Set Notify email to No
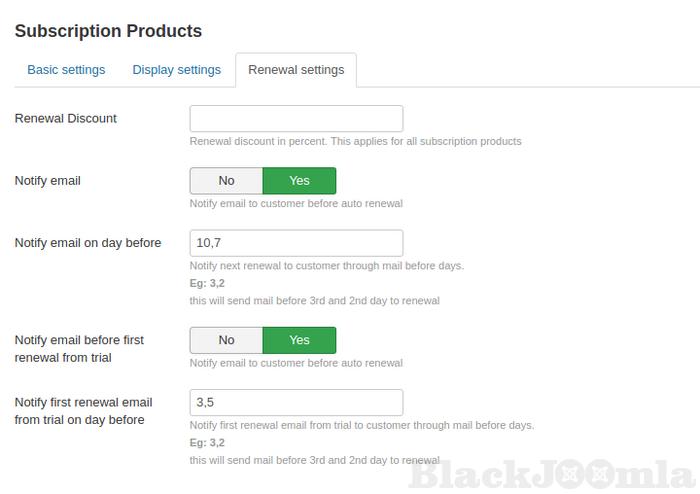 226,181
